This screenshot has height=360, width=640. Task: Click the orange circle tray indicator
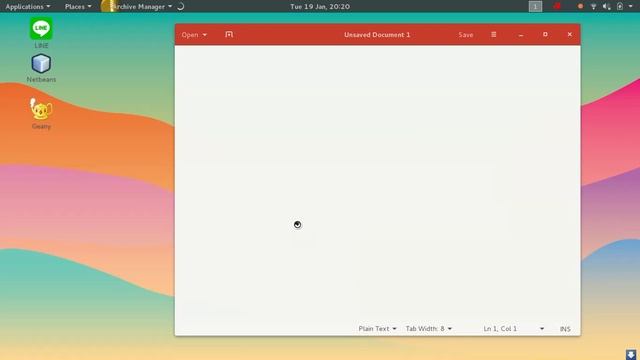[580, 6]
